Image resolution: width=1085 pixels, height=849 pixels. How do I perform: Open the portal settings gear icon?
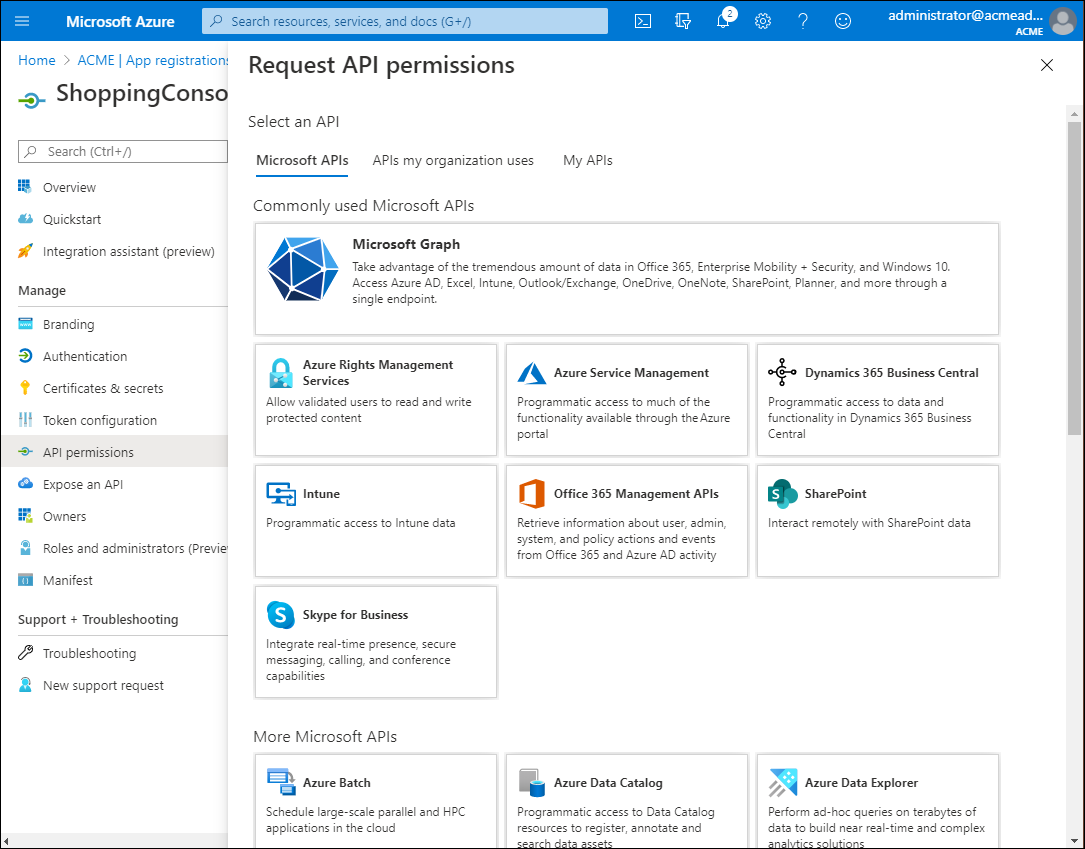pos(763,21)
